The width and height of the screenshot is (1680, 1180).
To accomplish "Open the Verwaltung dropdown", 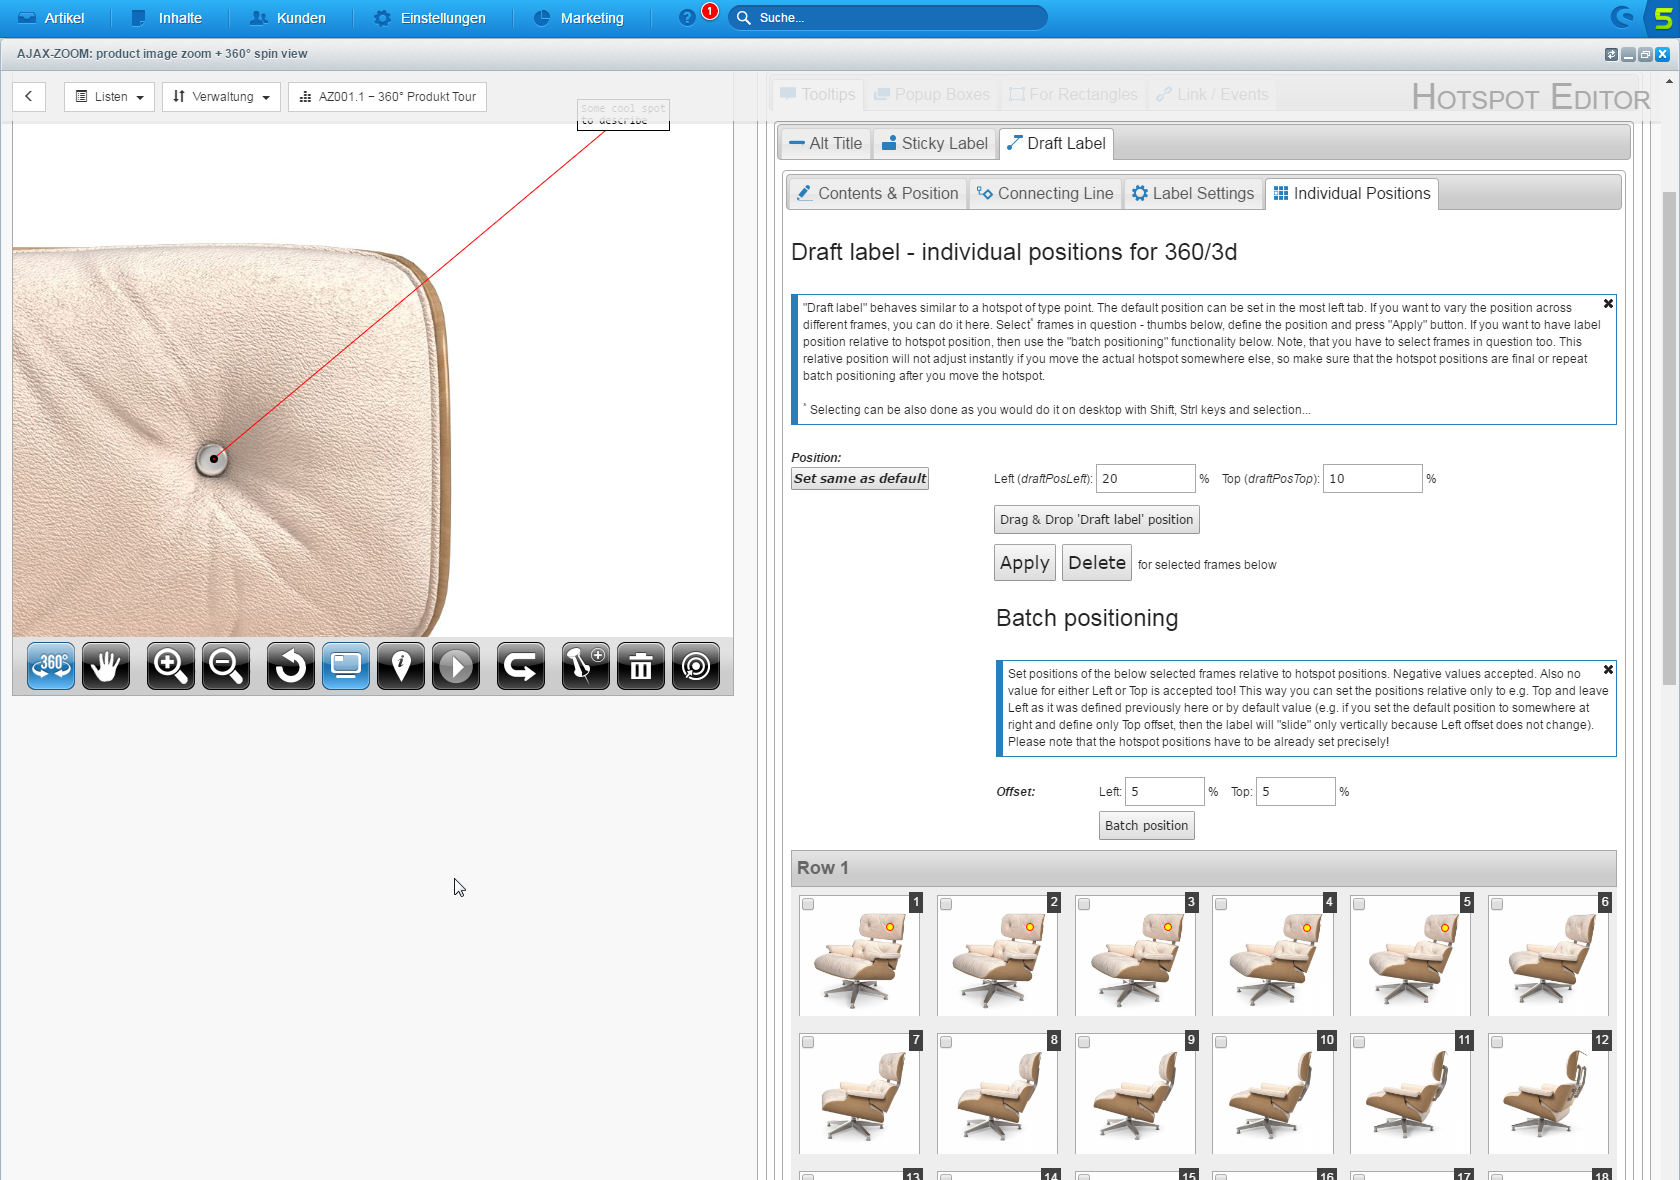I will click(x=221, y=97).
